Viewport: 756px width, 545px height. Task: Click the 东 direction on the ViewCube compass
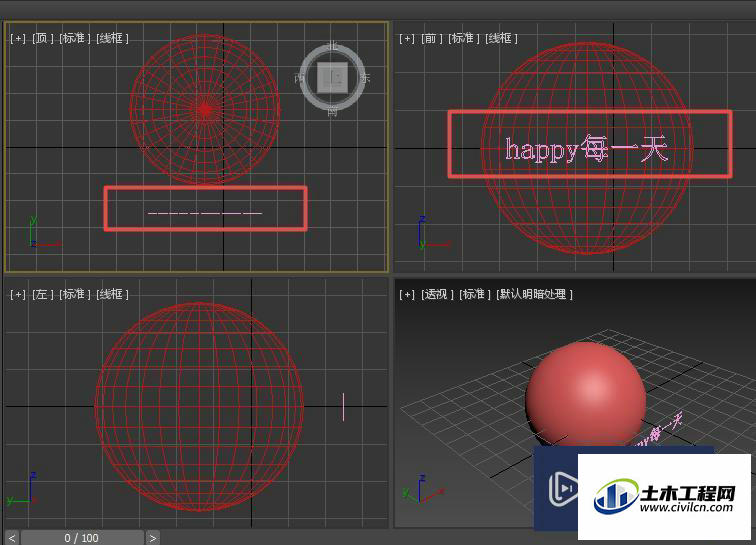pyautogui.click(x=364, y=78)
